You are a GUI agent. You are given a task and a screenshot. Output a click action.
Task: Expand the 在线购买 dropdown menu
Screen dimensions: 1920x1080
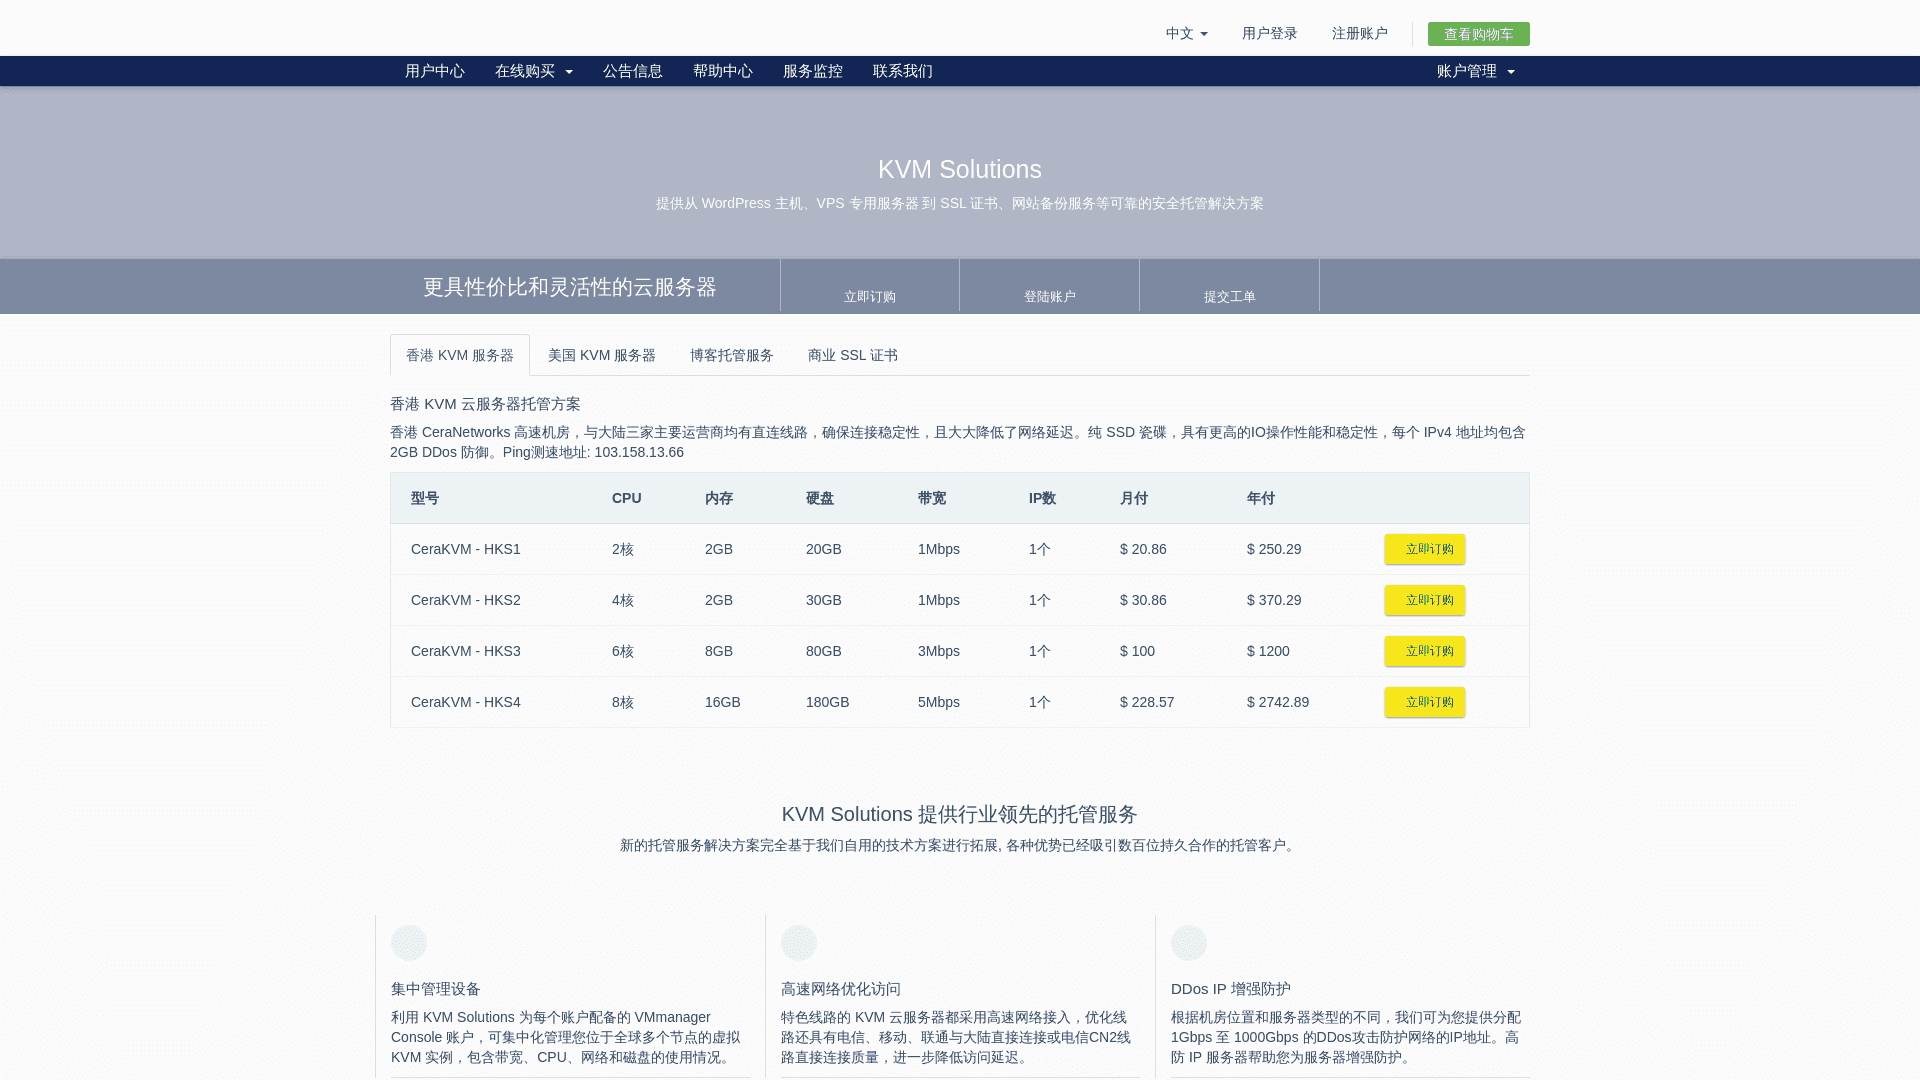tap(533, 71)
